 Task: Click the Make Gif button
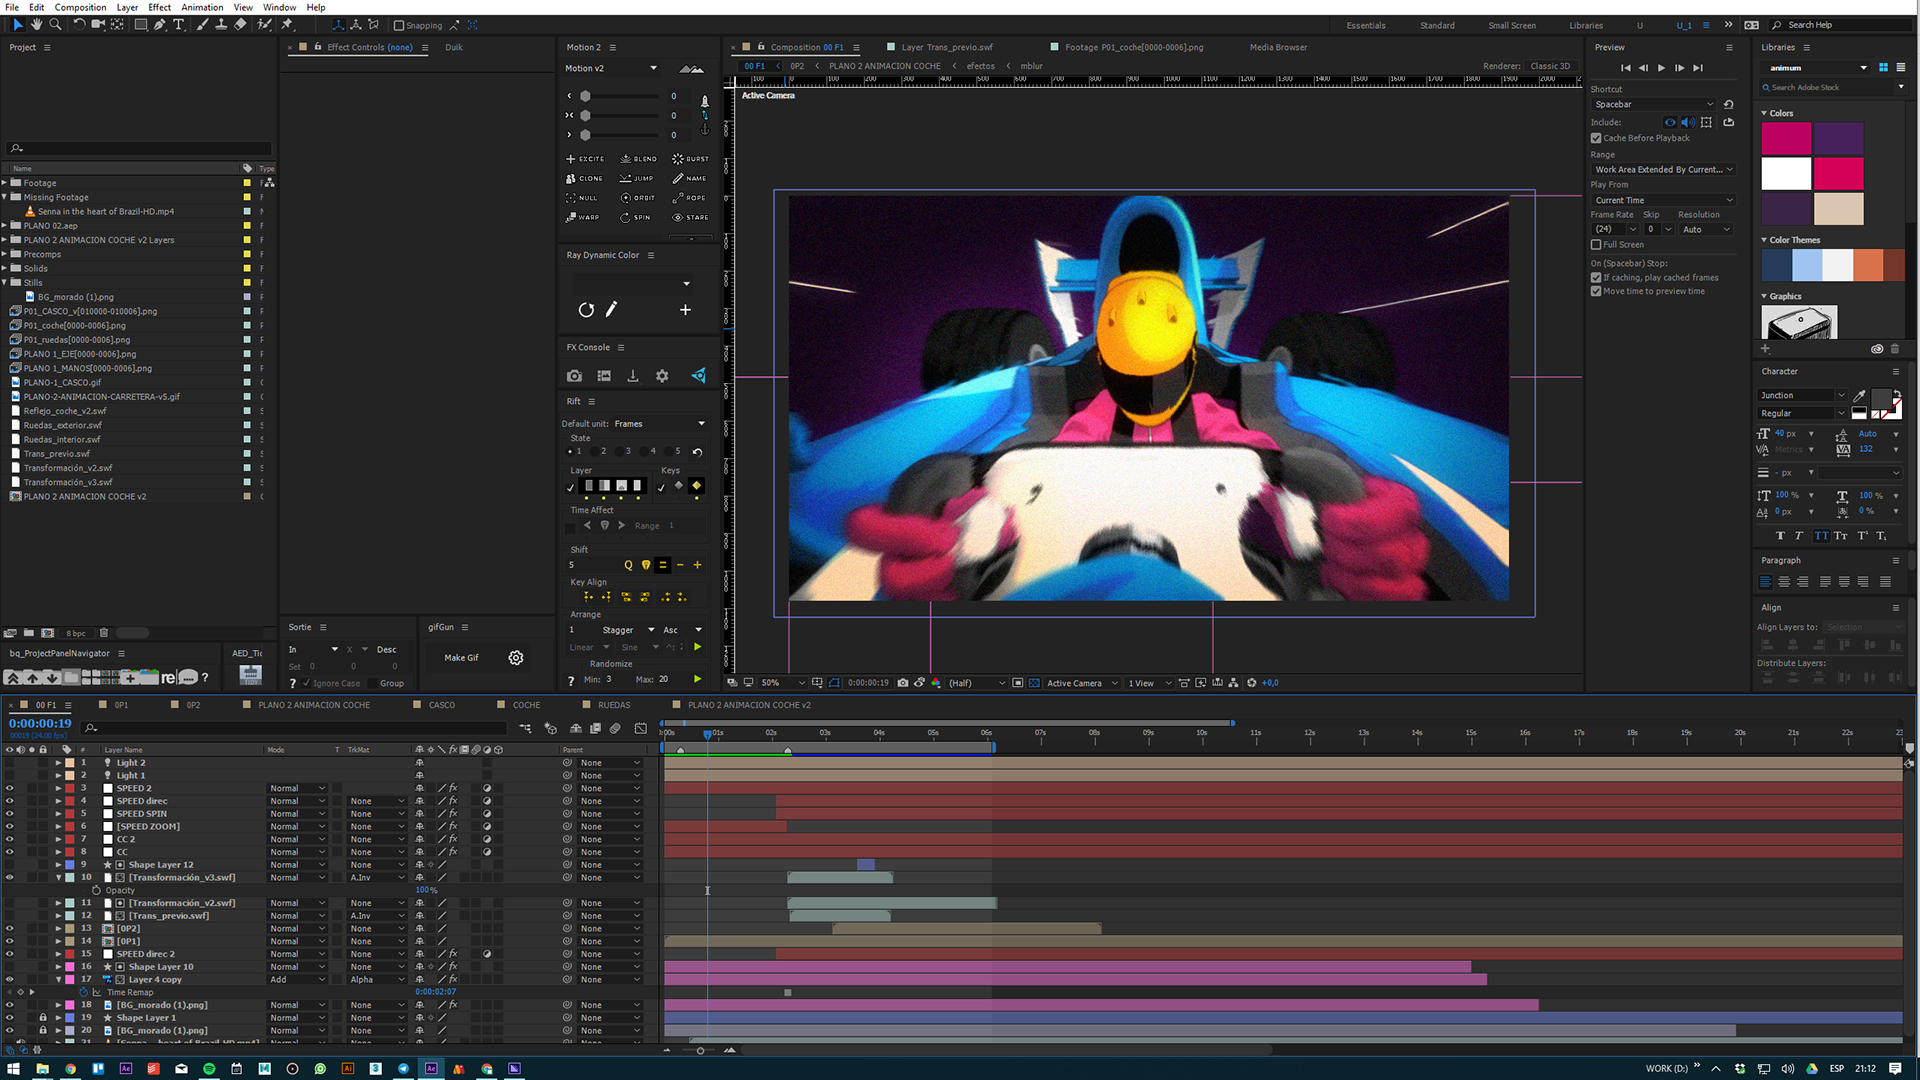pos(461,658)
